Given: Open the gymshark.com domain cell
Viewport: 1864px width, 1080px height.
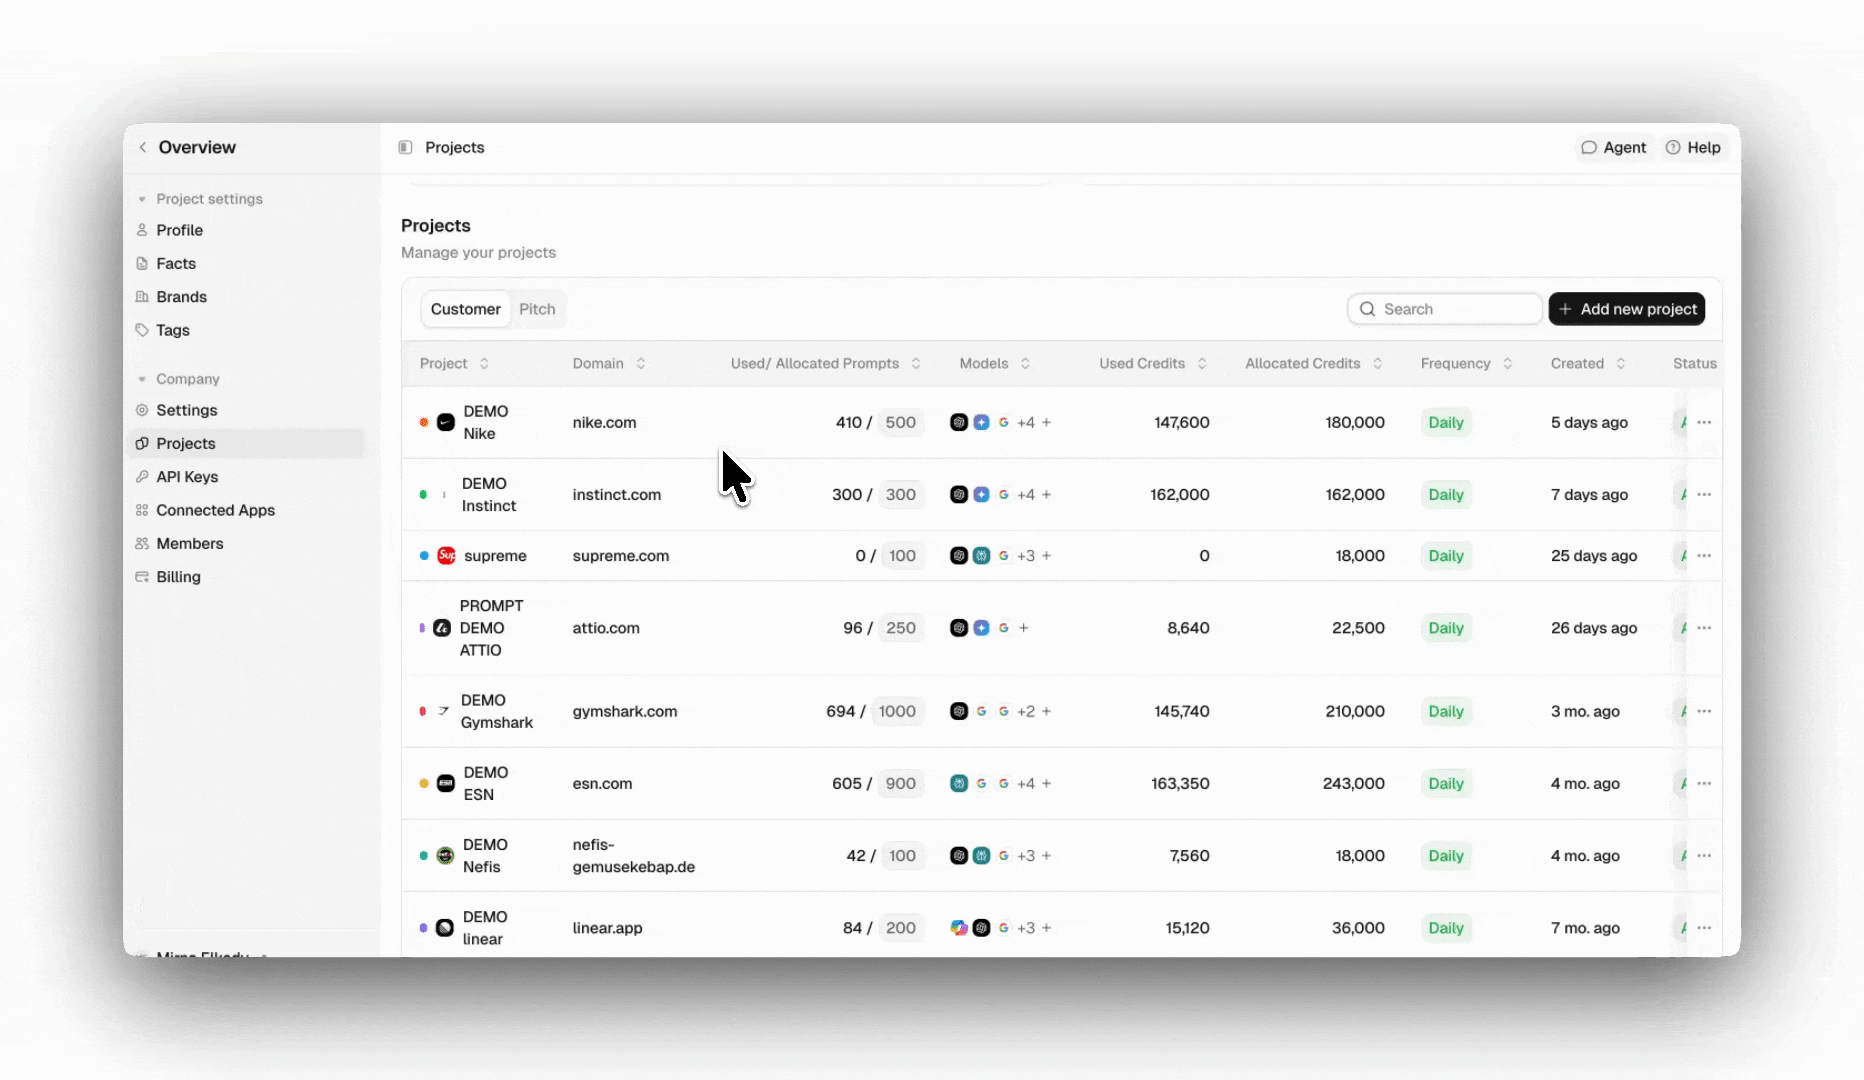Looking at the screenshot, I should [624, 711].
